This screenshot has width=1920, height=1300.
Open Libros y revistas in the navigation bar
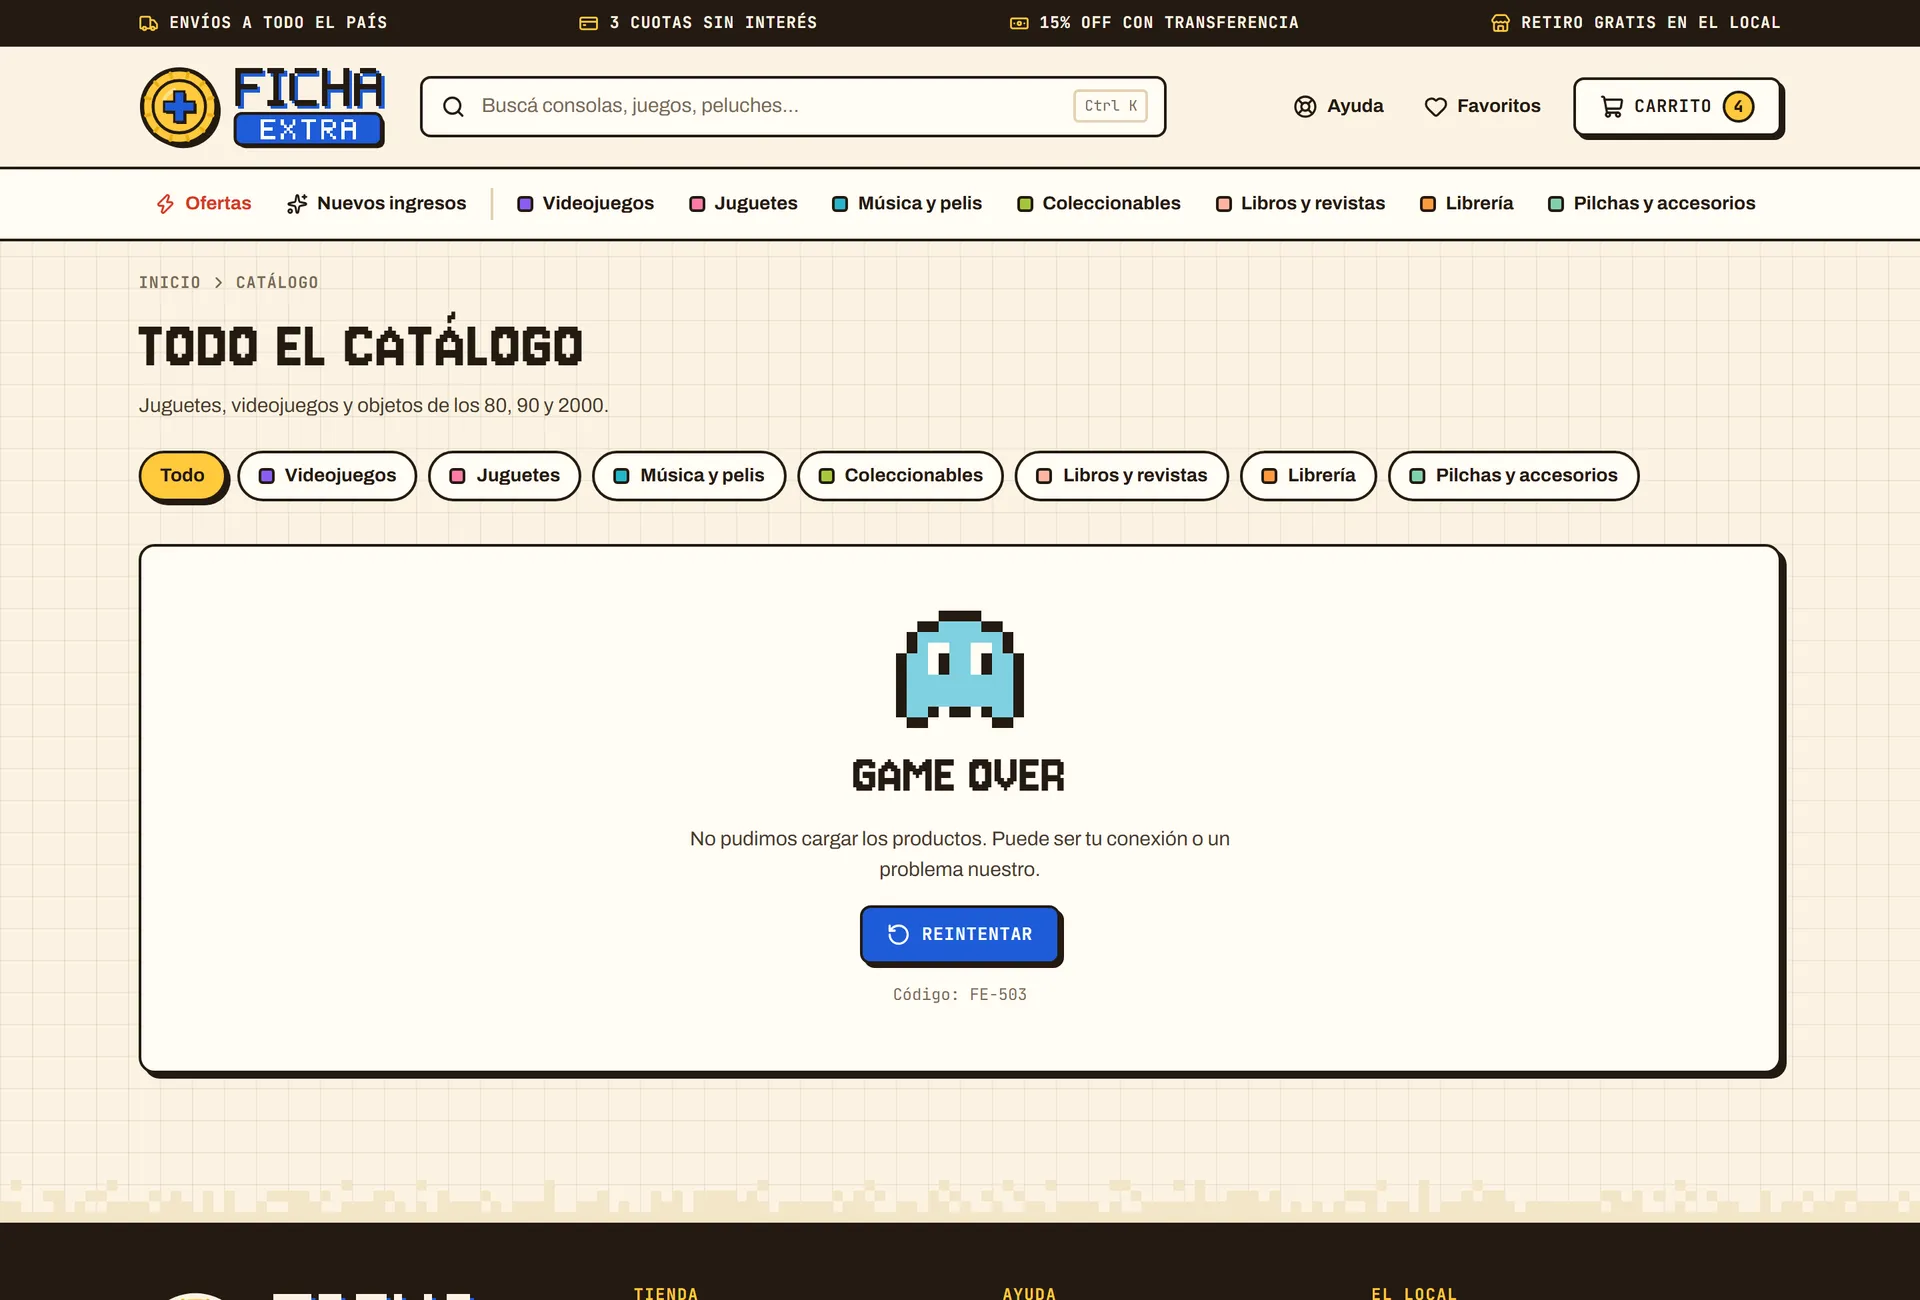pos(1300,204)
